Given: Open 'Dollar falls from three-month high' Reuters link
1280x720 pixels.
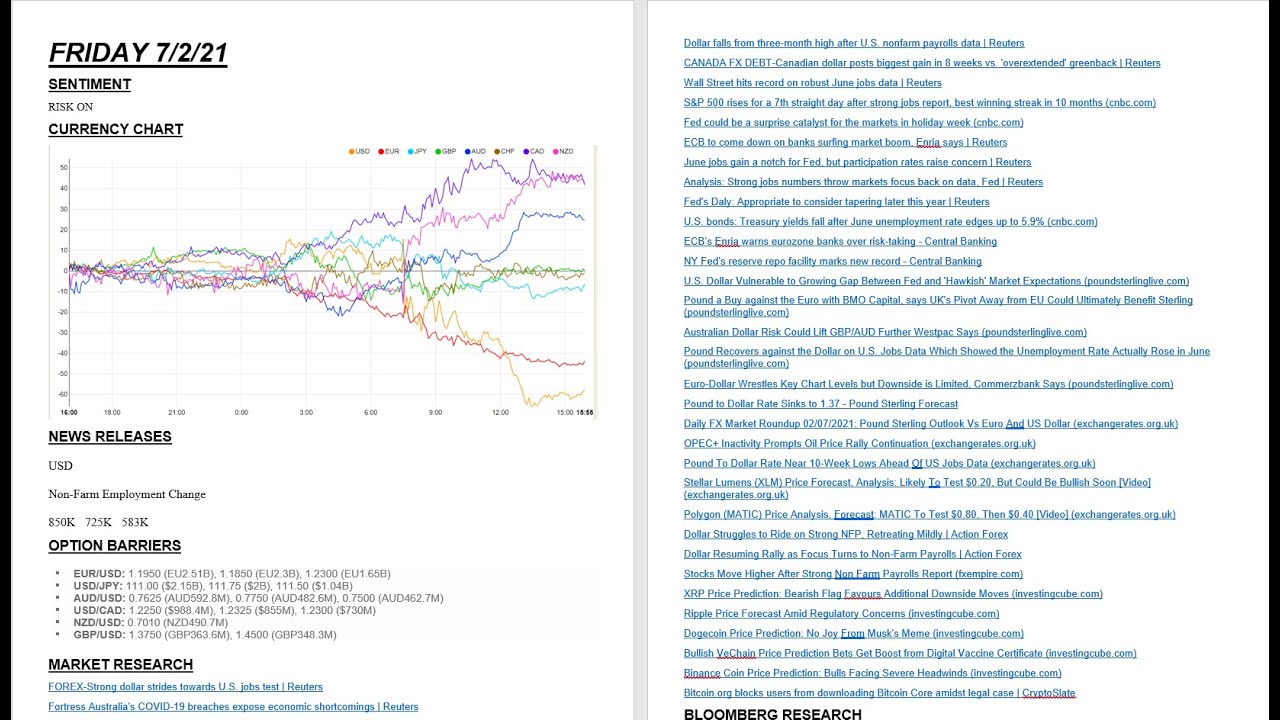Looking at the screenshot, I should [854, 43].
